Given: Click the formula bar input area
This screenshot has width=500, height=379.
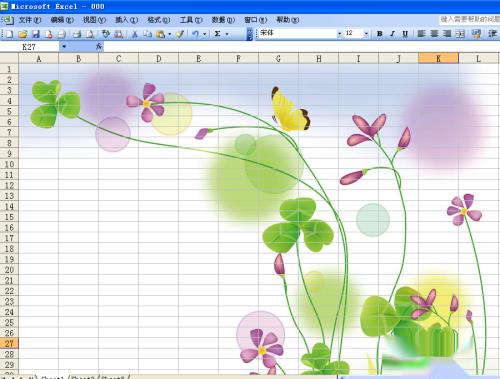Looking at the screenshot, I should click(302, 47).
